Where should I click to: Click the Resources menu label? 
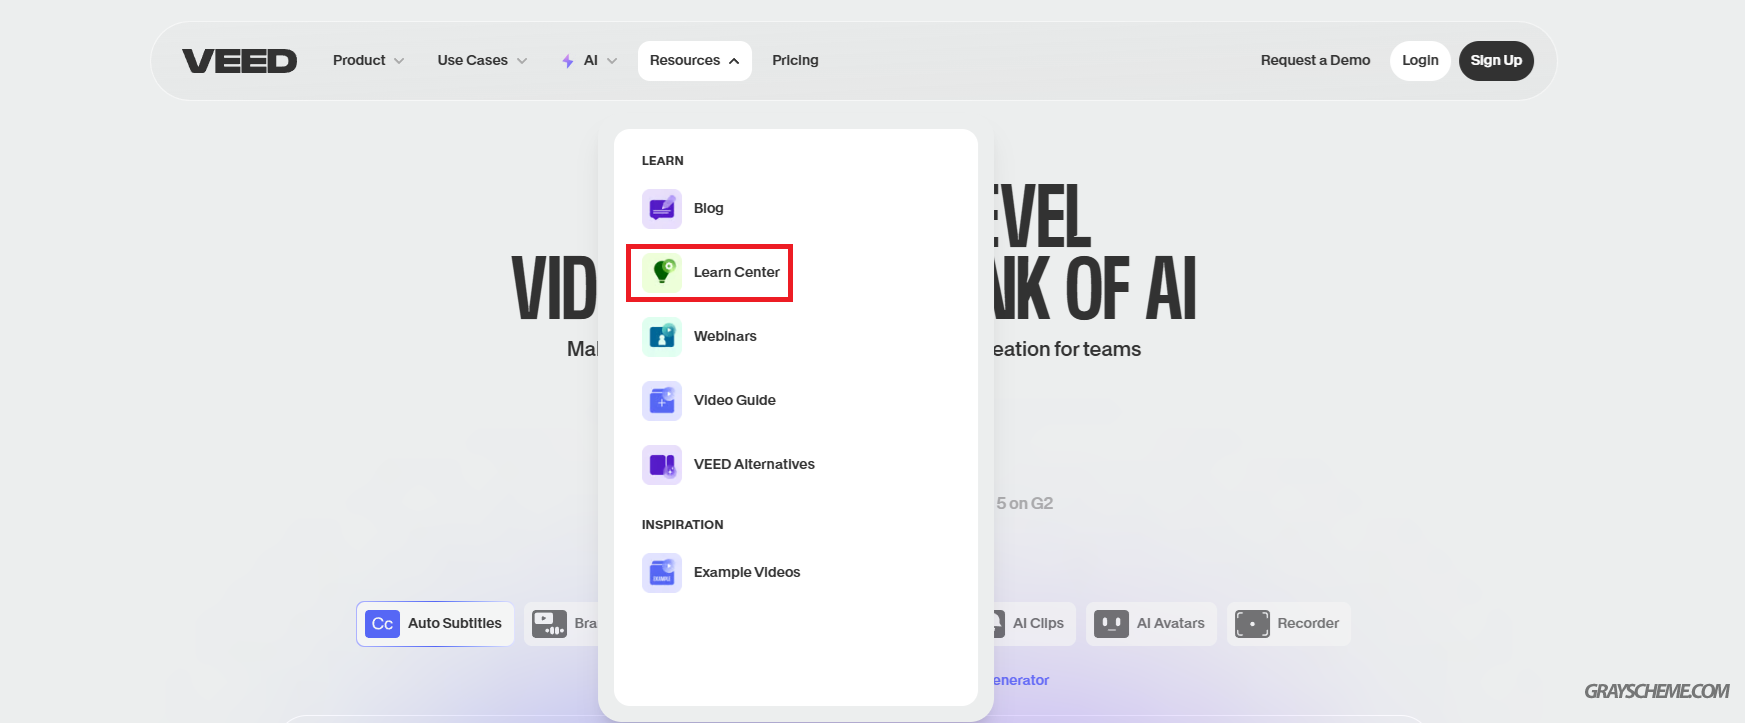click(685, 60)
